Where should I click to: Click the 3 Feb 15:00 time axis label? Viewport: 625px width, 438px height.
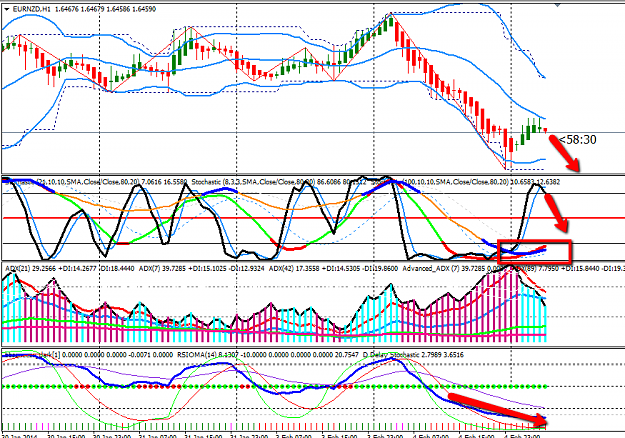coord(341,435)
